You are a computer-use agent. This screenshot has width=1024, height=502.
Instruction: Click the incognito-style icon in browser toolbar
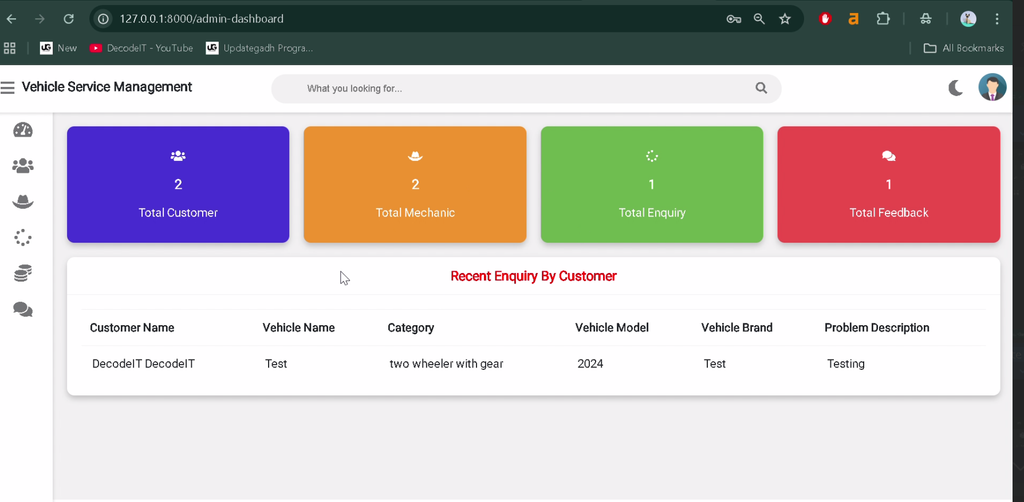tap(925, 19)
